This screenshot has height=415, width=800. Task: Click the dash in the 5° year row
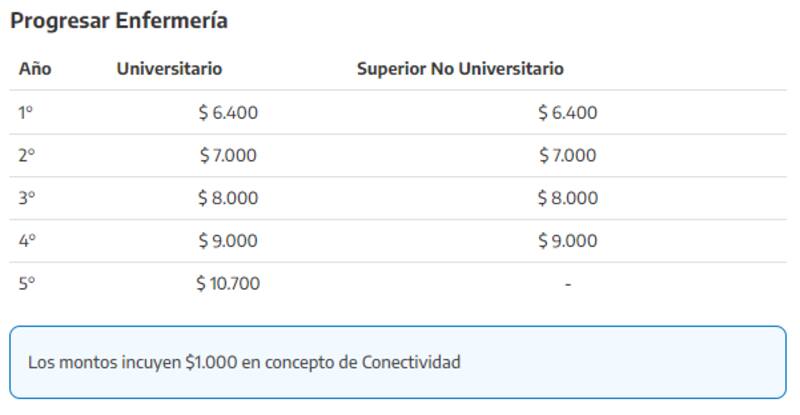568,285
